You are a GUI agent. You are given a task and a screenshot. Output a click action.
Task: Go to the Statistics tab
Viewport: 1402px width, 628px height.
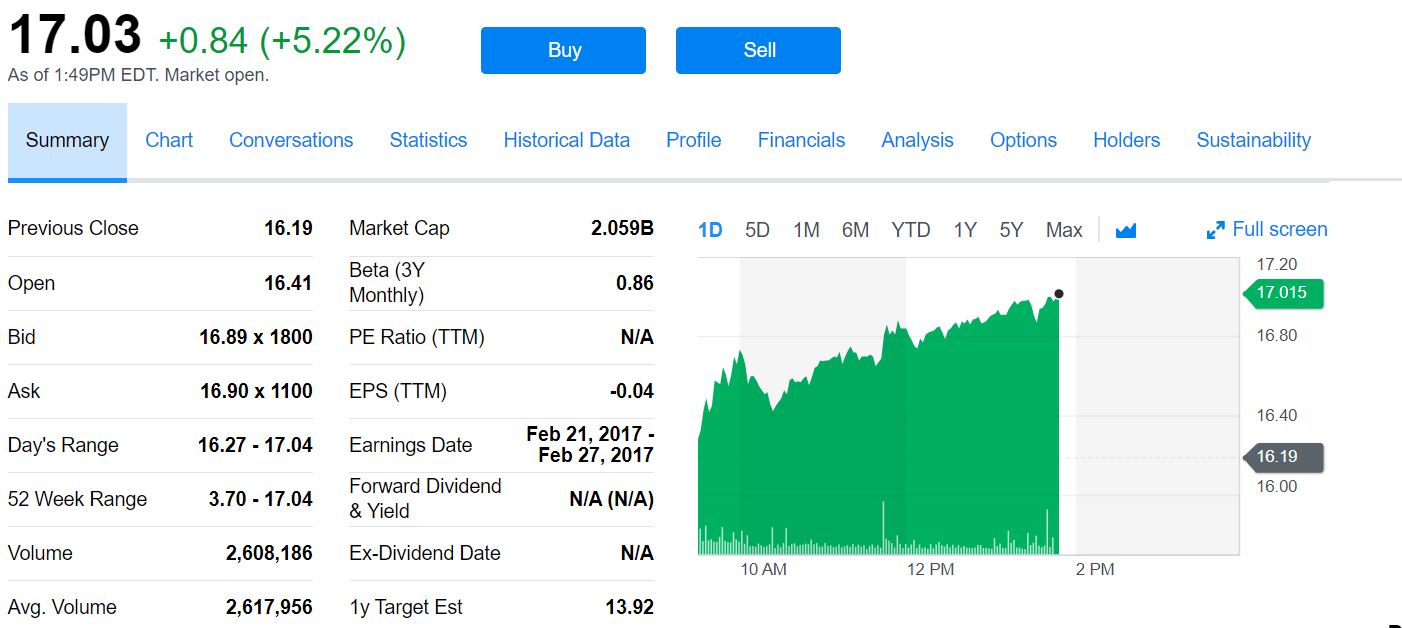[x=428, y=141]
